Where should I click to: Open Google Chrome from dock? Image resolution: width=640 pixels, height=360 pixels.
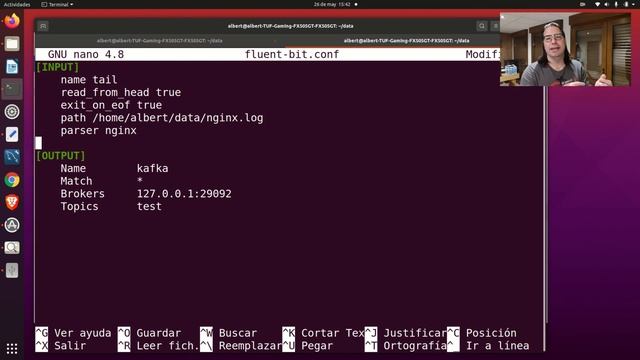click(12, 180)
